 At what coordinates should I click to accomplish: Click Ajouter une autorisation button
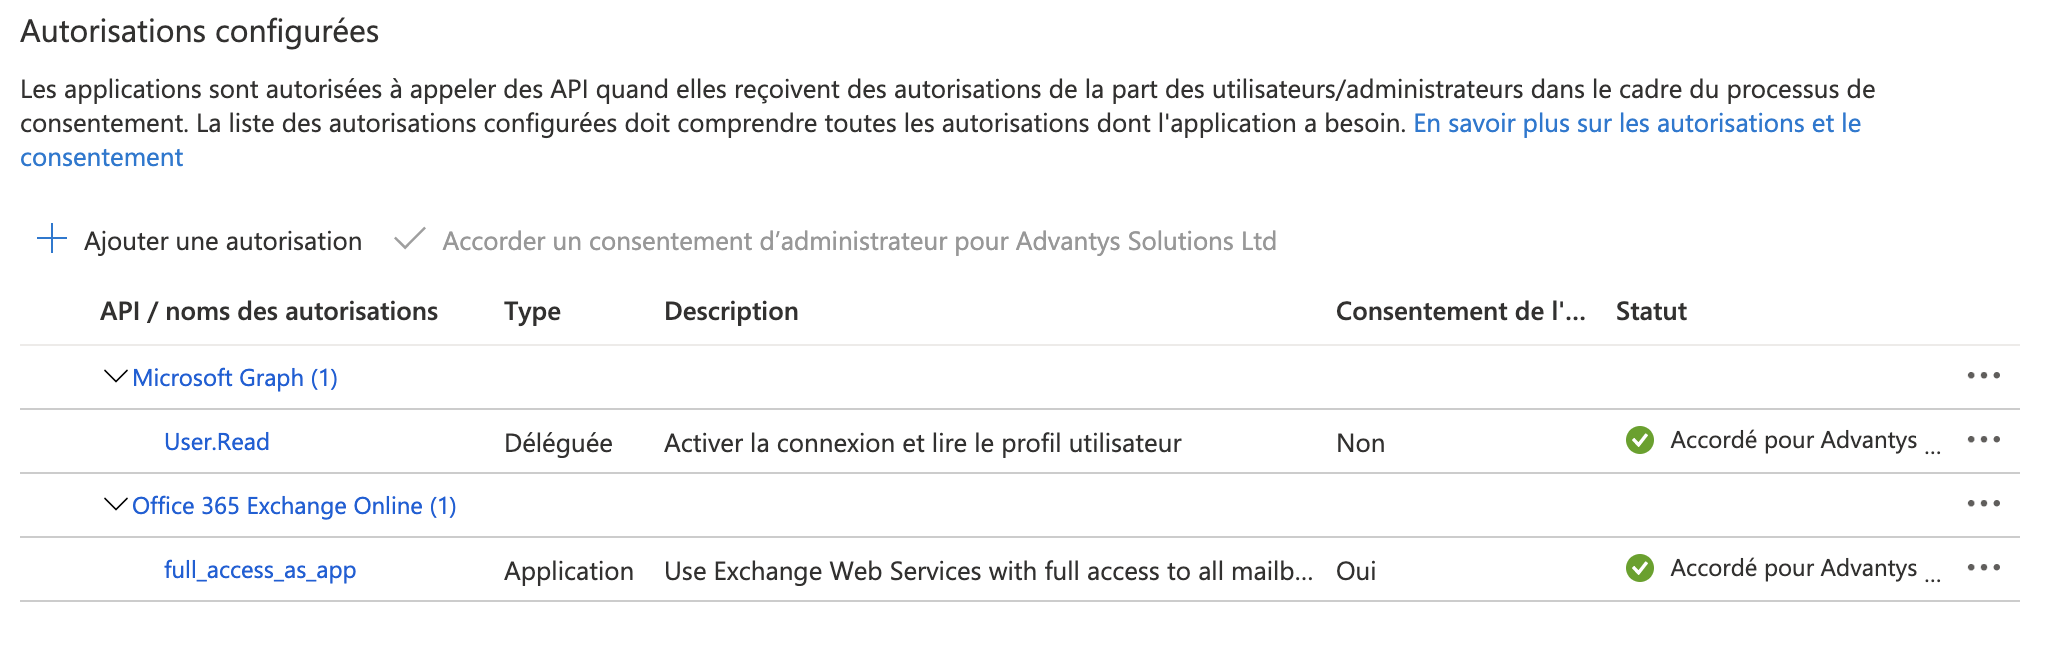(222, 241)
